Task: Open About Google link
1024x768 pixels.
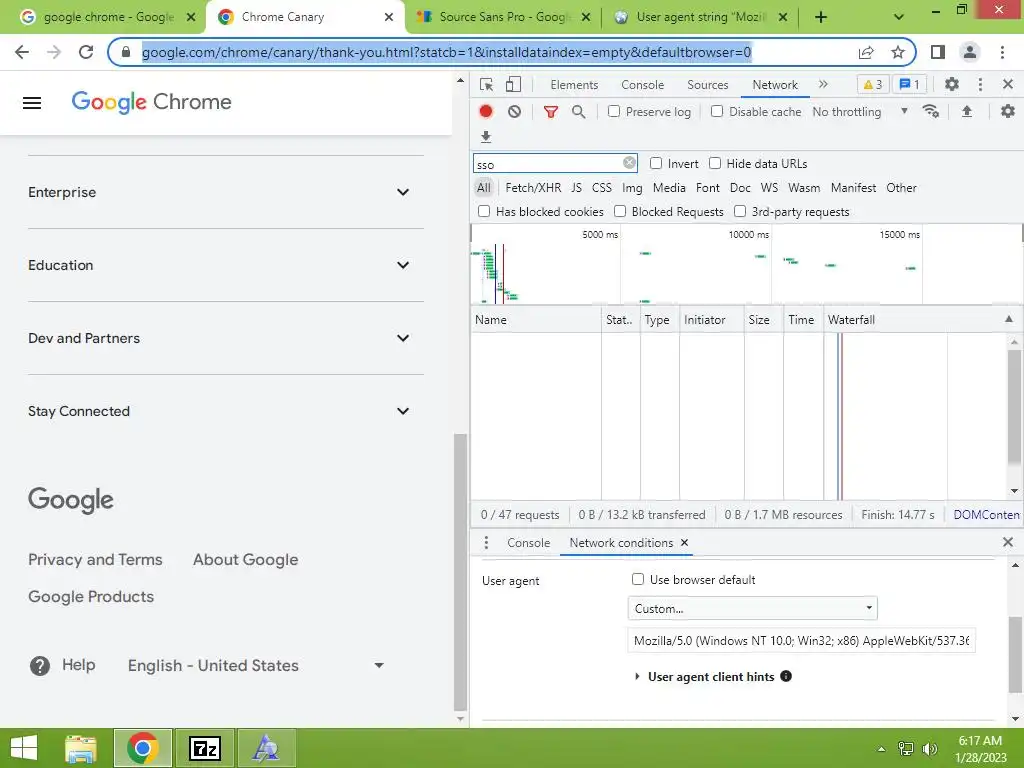Action: click(246, 560)
